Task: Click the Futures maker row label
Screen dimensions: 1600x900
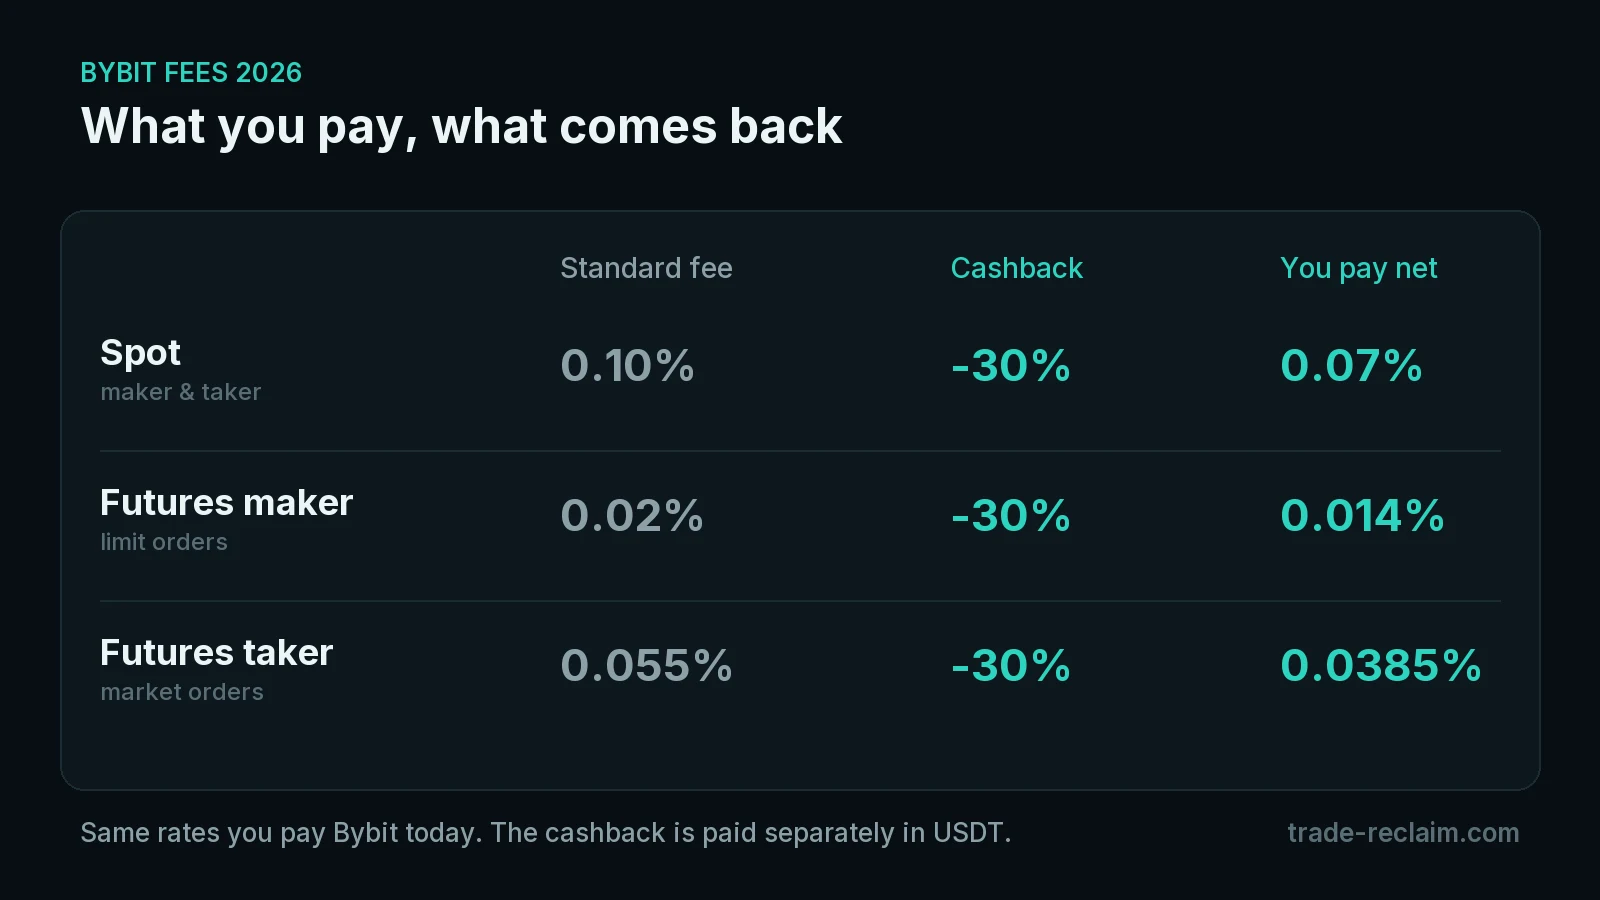Action: [x=226, y=503]
